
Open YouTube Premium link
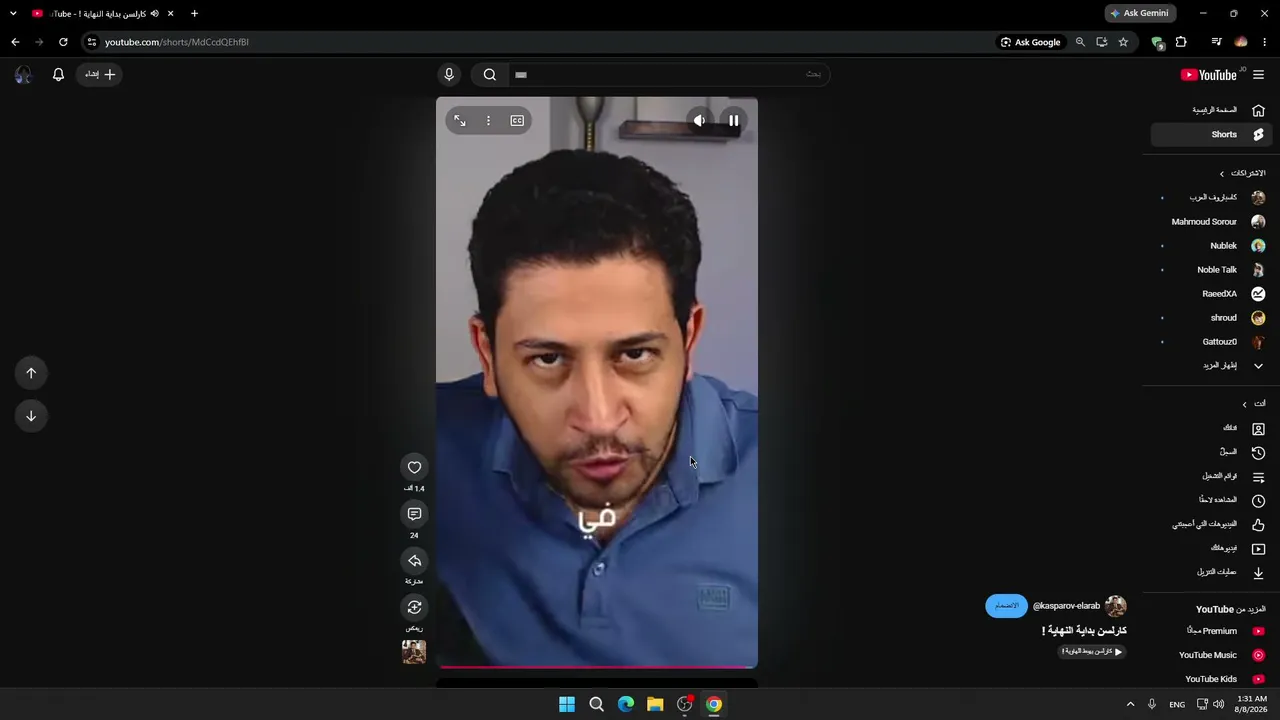(x=1211, y=631)
